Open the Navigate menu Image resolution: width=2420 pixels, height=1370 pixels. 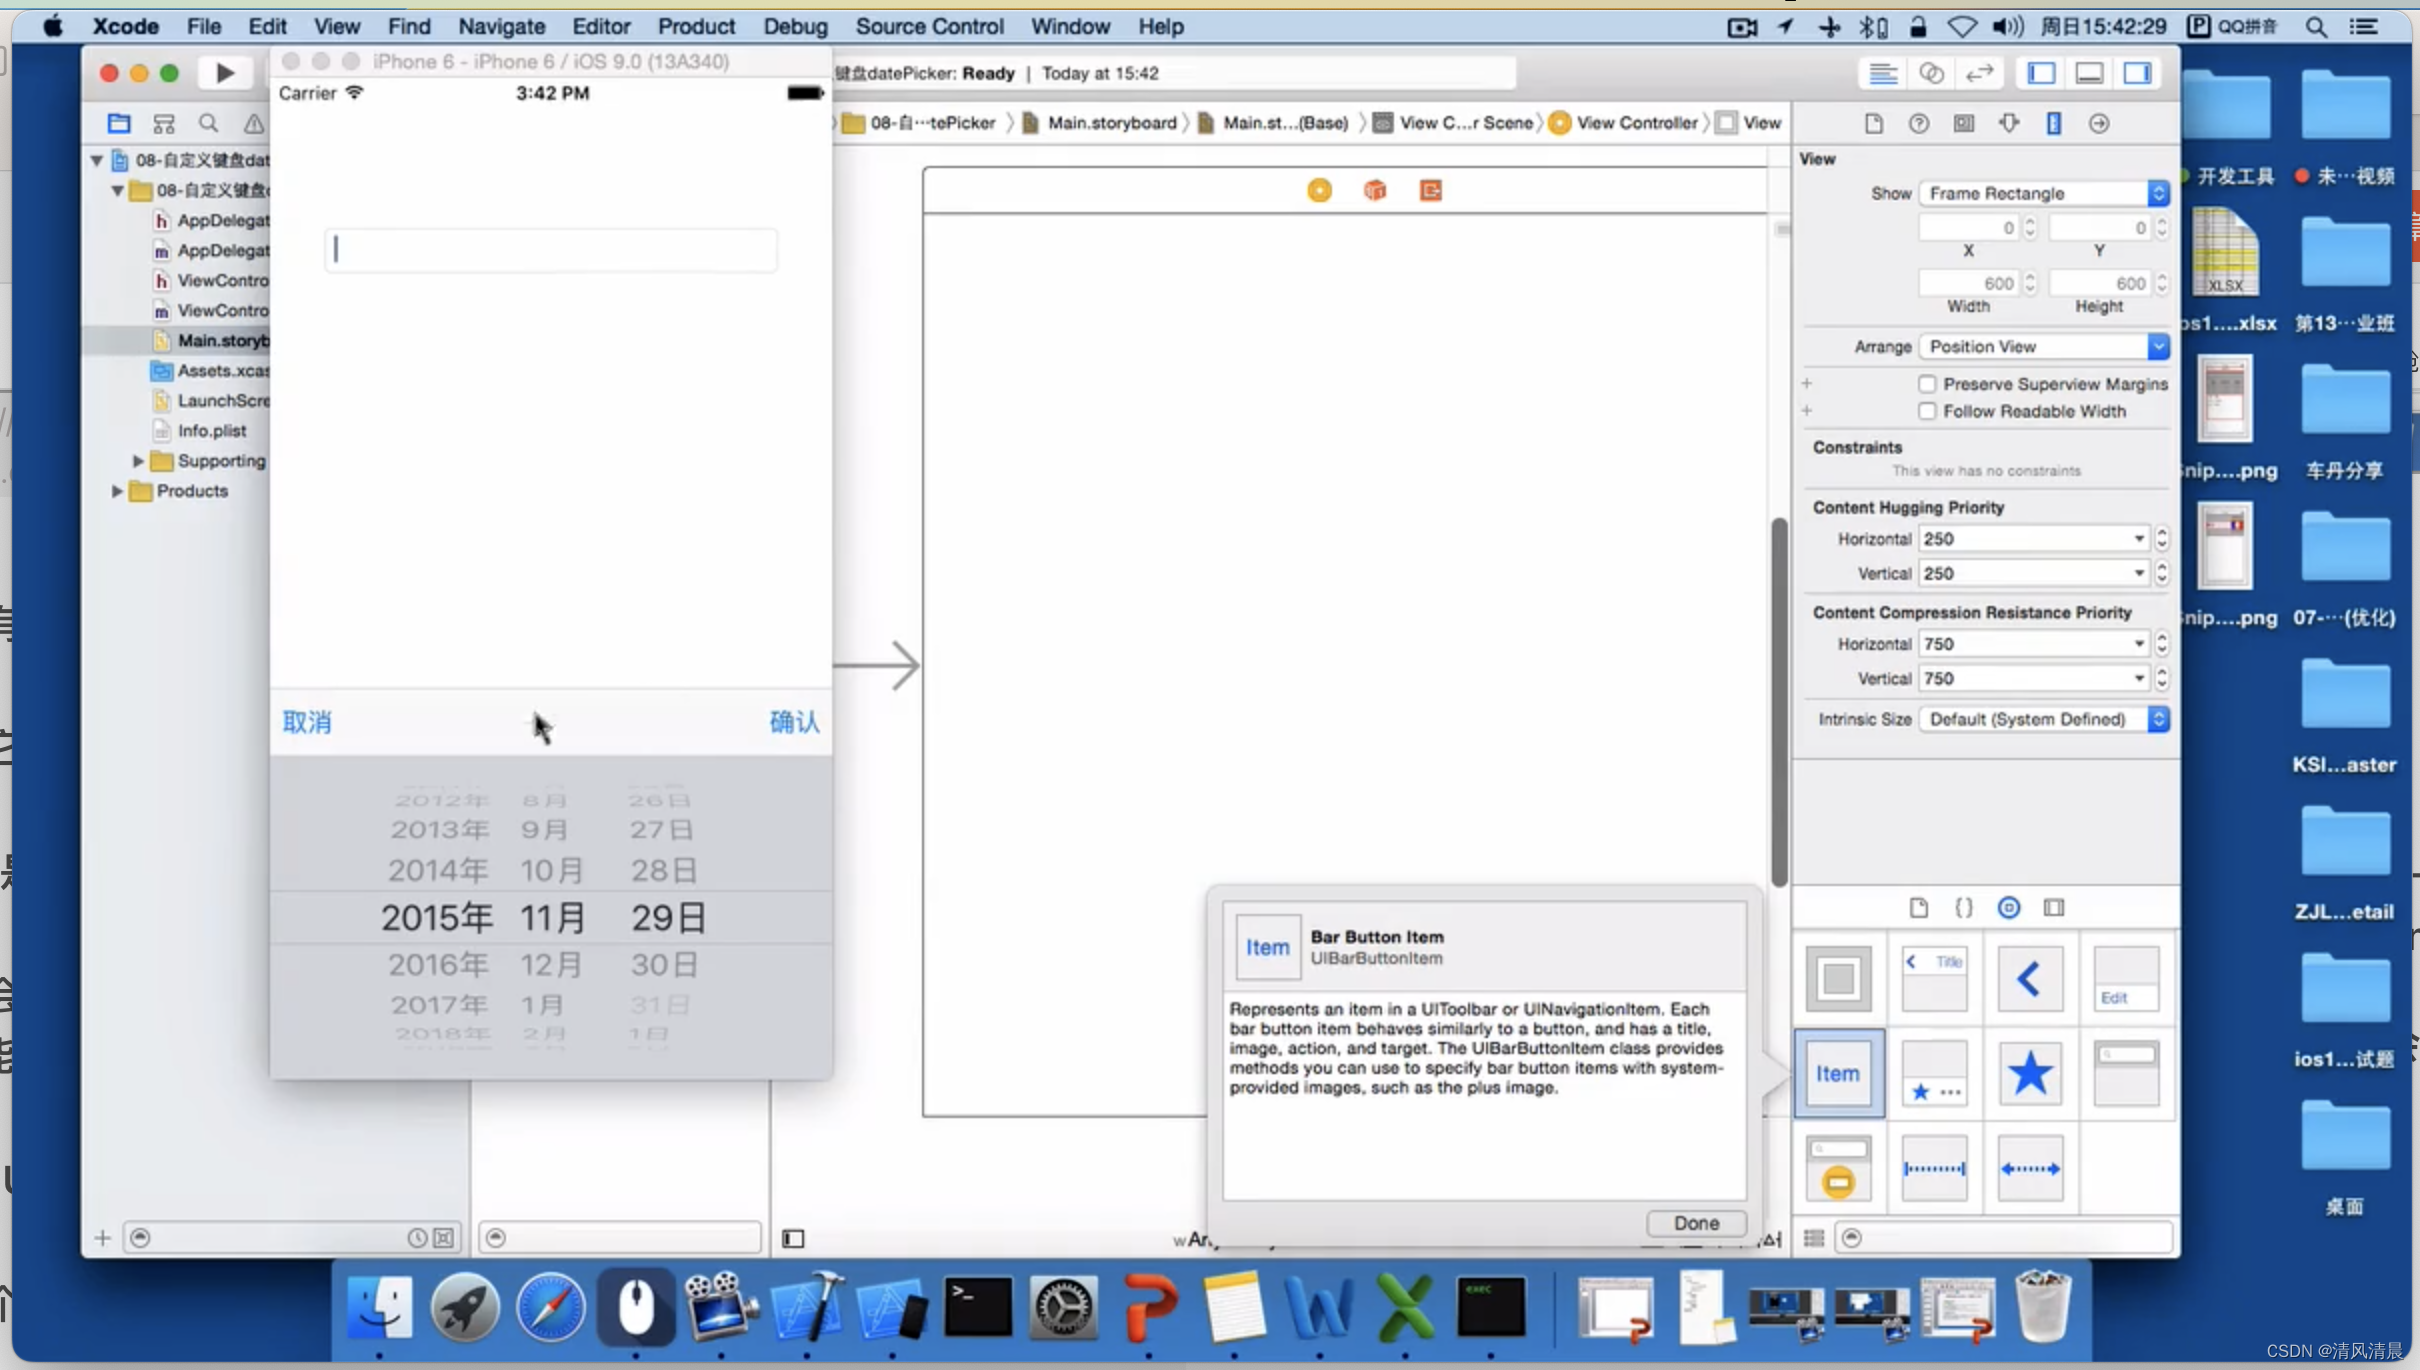tap(501, 26)
